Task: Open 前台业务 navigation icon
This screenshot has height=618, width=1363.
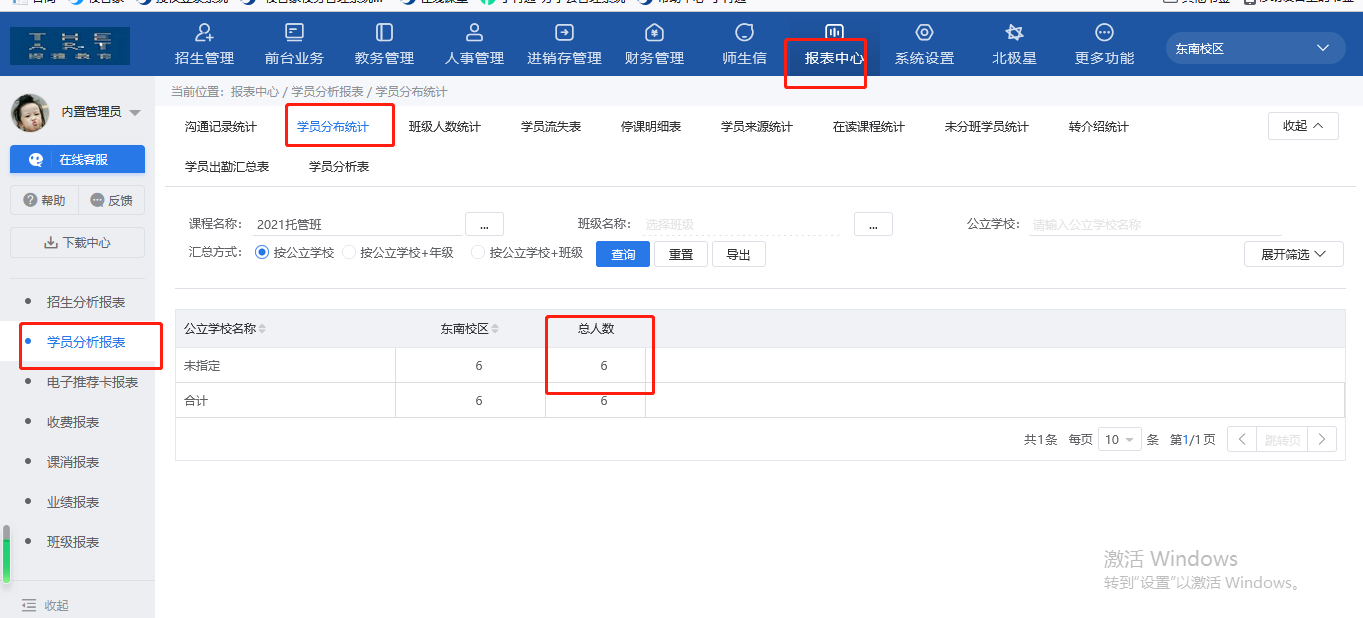Action: click(x=294, y=33)
